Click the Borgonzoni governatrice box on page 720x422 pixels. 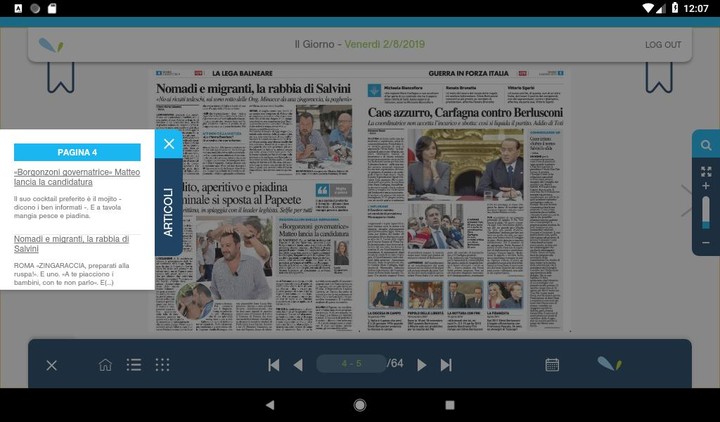315,246
